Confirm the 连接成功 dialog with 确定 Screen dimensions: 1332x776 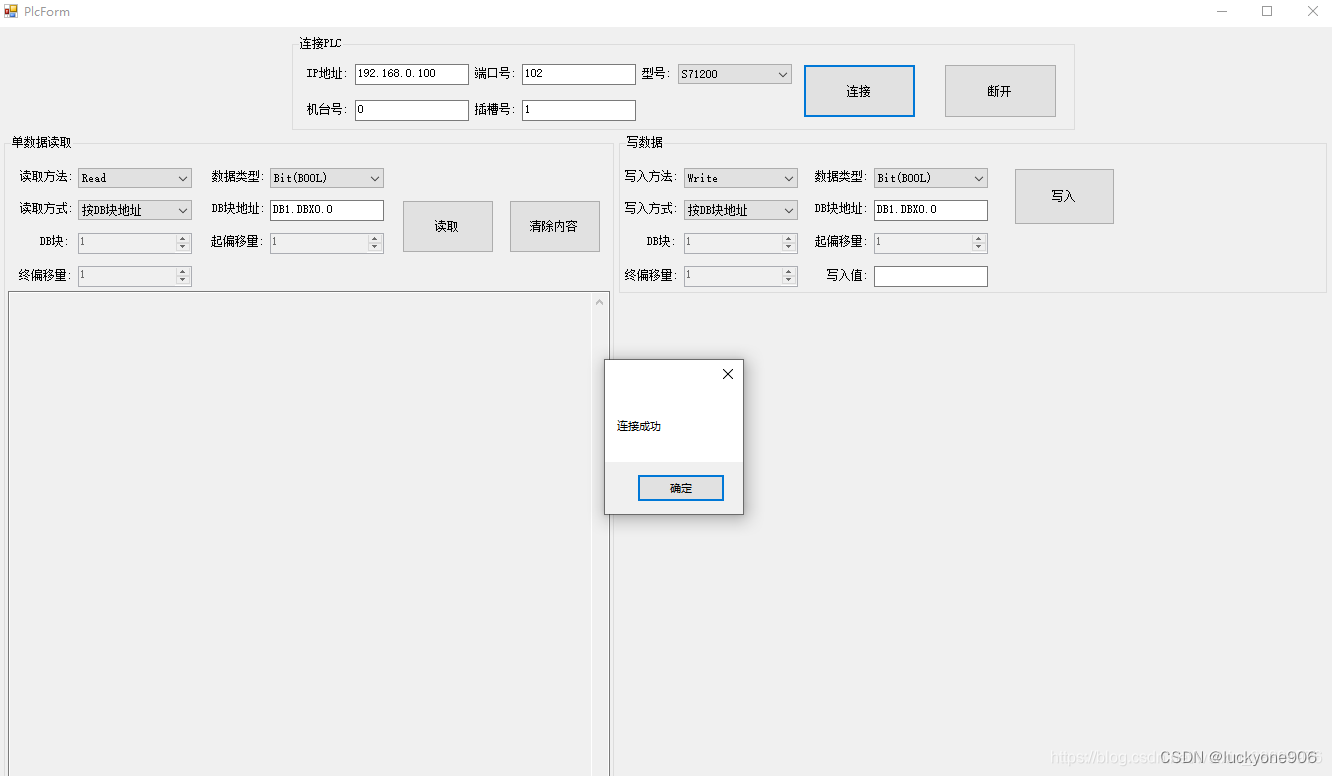tap(680, 487)
